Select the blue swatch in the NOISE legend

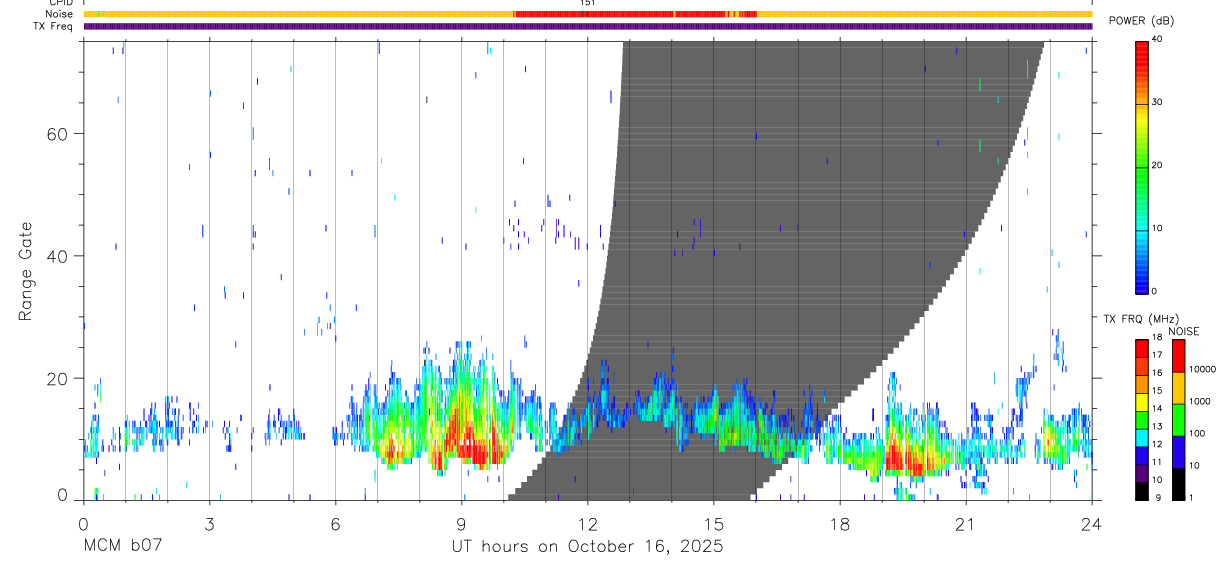1178,452
